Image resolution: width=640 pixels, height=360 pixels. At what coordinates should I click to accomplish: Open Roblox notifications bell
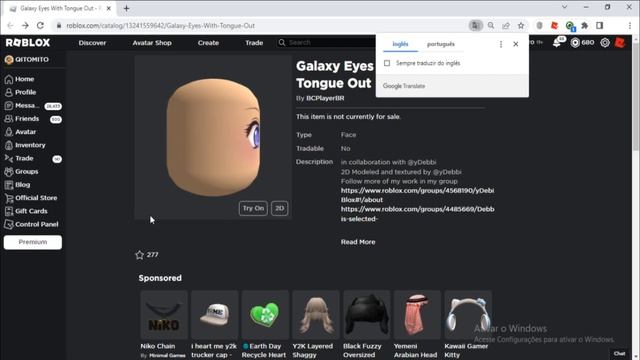[557, 42]
